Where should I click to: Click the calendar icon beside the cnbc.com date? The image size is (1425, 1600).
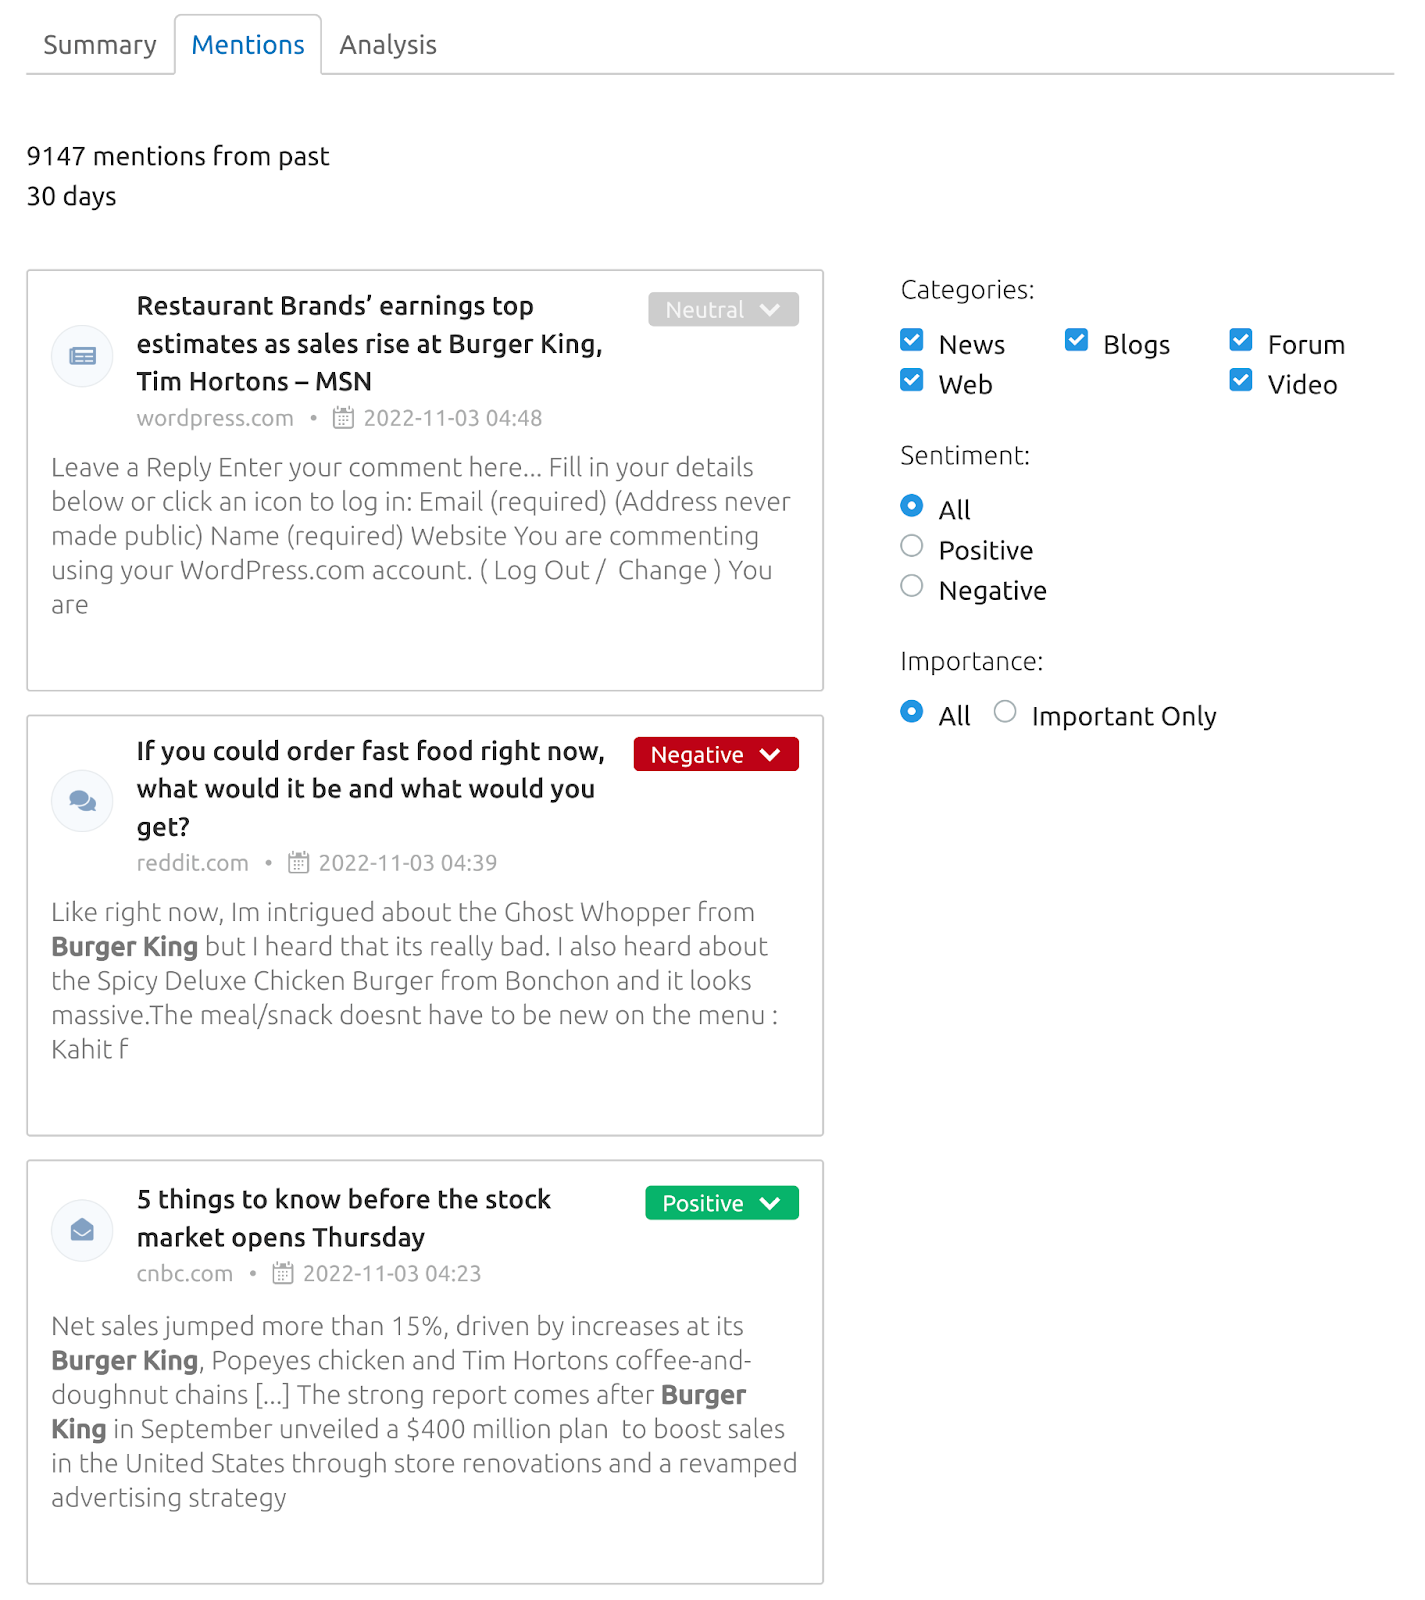click(284, 1272)
